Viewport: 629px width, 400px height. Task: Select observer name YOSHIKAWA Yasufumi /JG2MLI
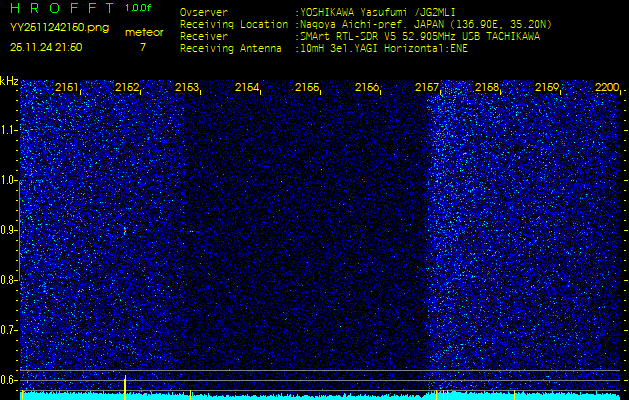click(x=377, y=12)
